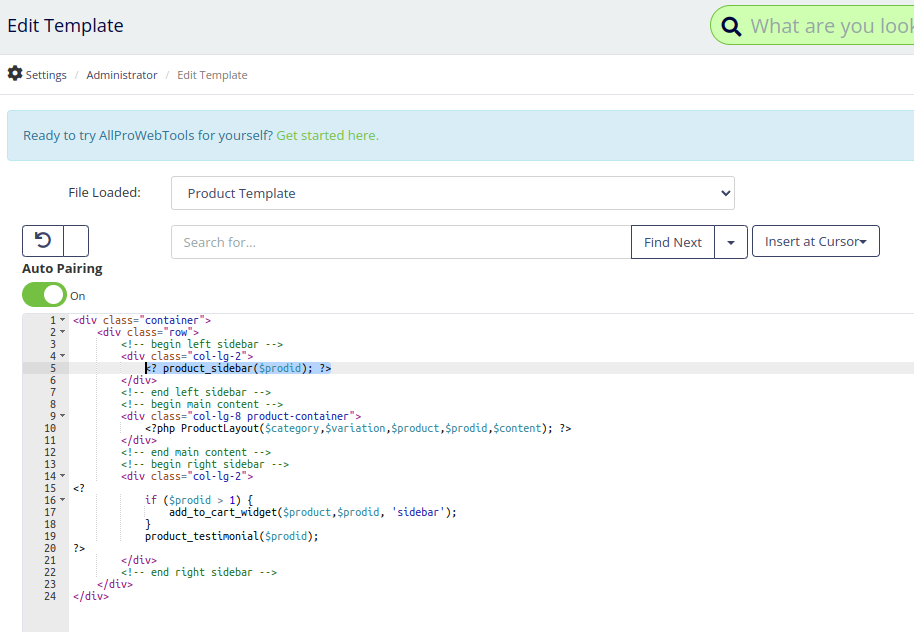Screen dimensions: 914x632
Task: Click the div class container line
Action: coord(142,320)
